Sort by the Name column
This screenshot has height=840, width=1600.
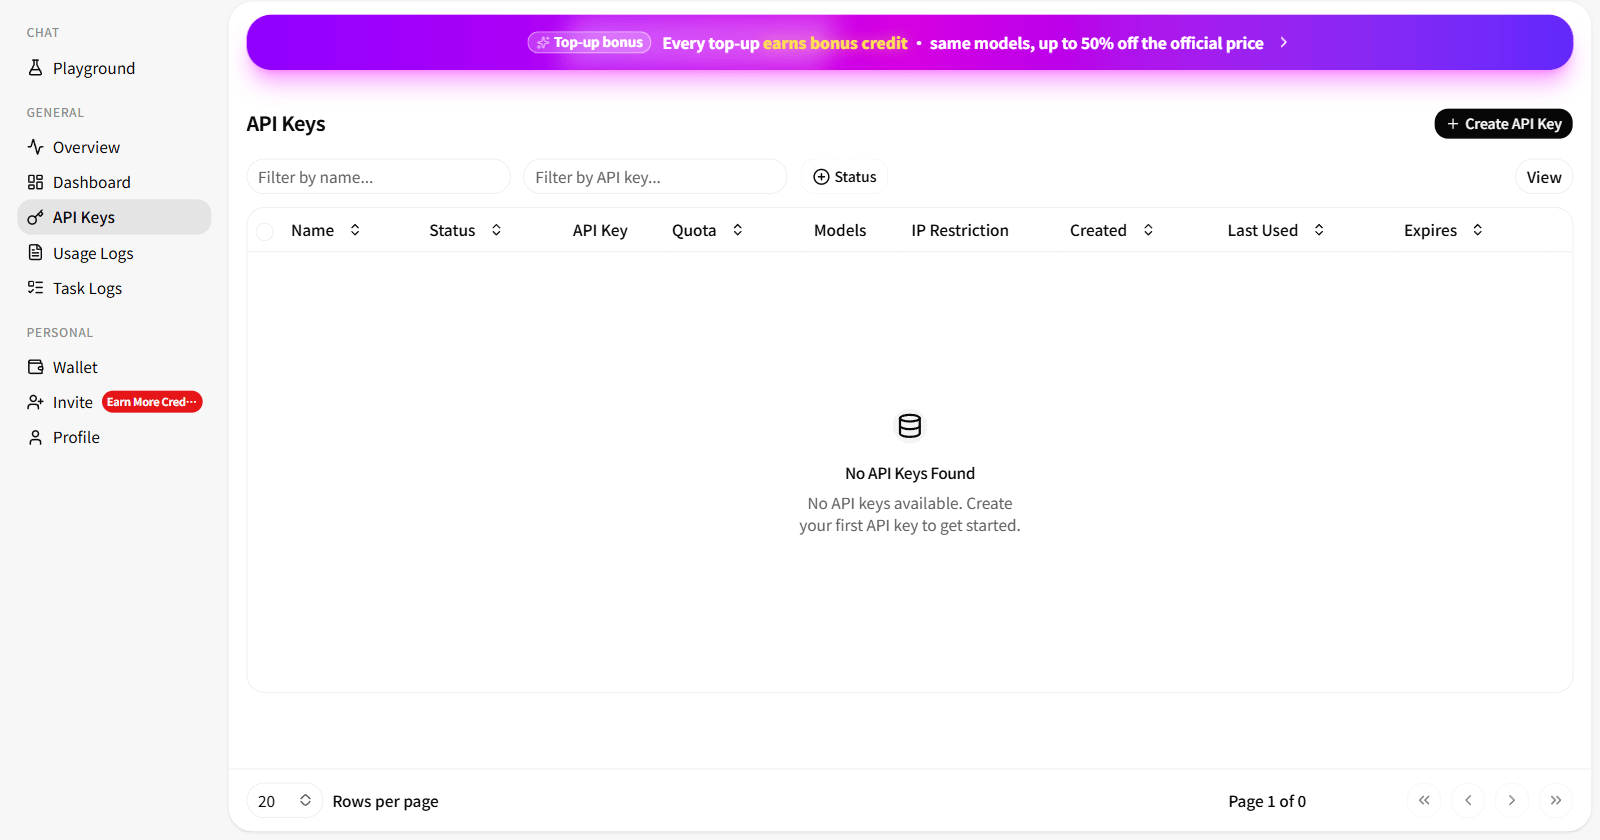point(326,230)
